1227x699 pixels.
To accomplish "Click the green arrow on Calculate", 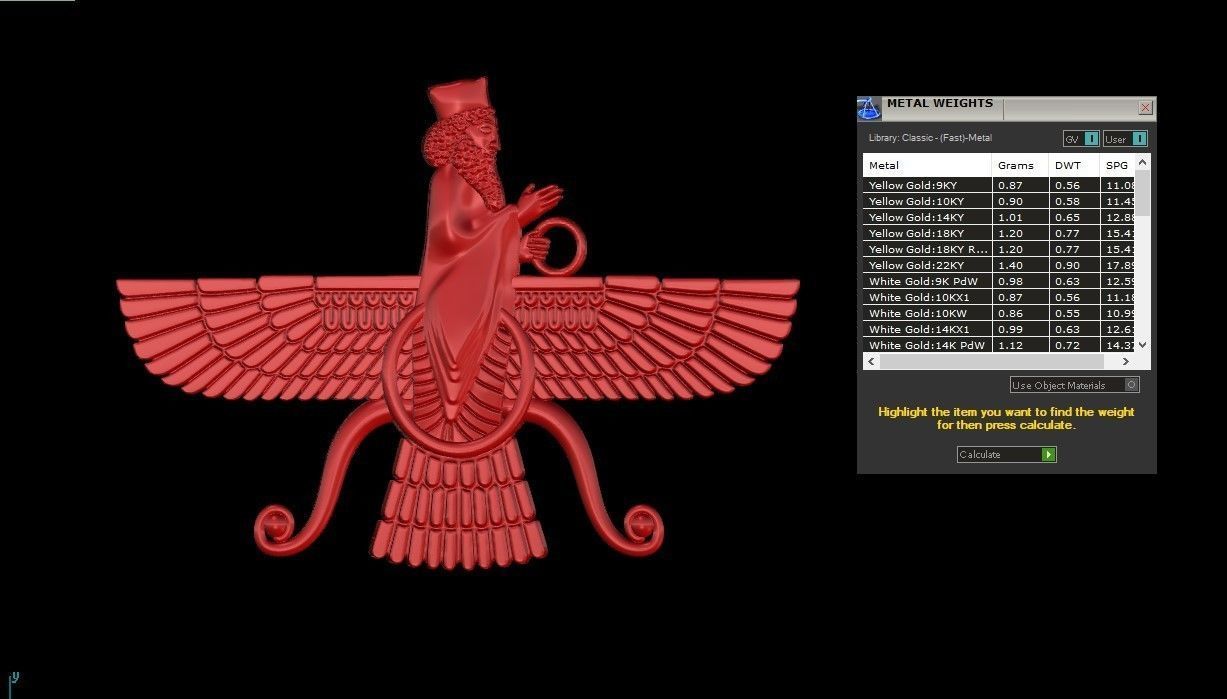I will [x=1048, y=454].
